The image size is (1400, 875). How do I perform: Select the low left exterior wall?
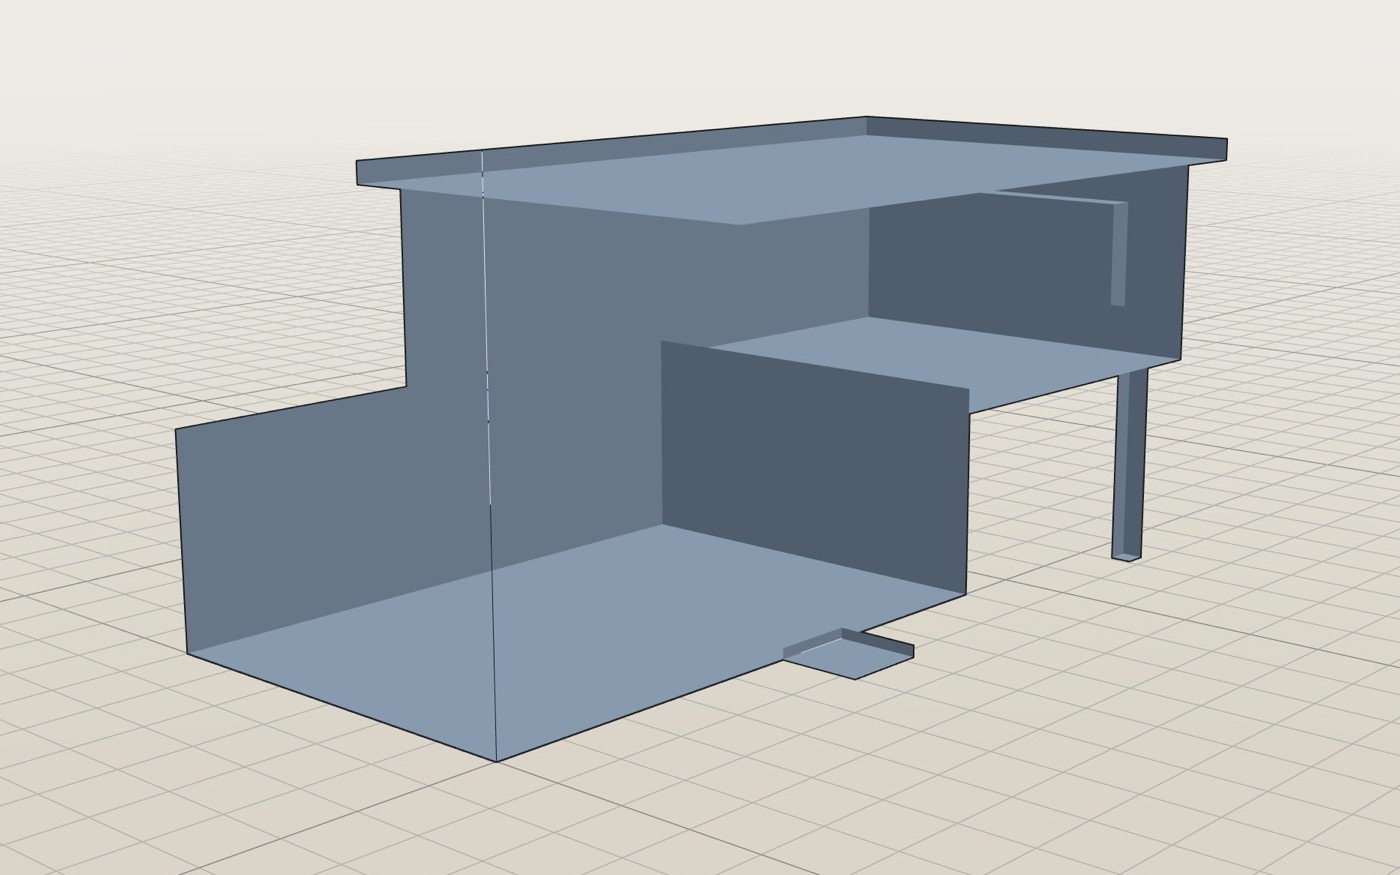pos(300,510)
